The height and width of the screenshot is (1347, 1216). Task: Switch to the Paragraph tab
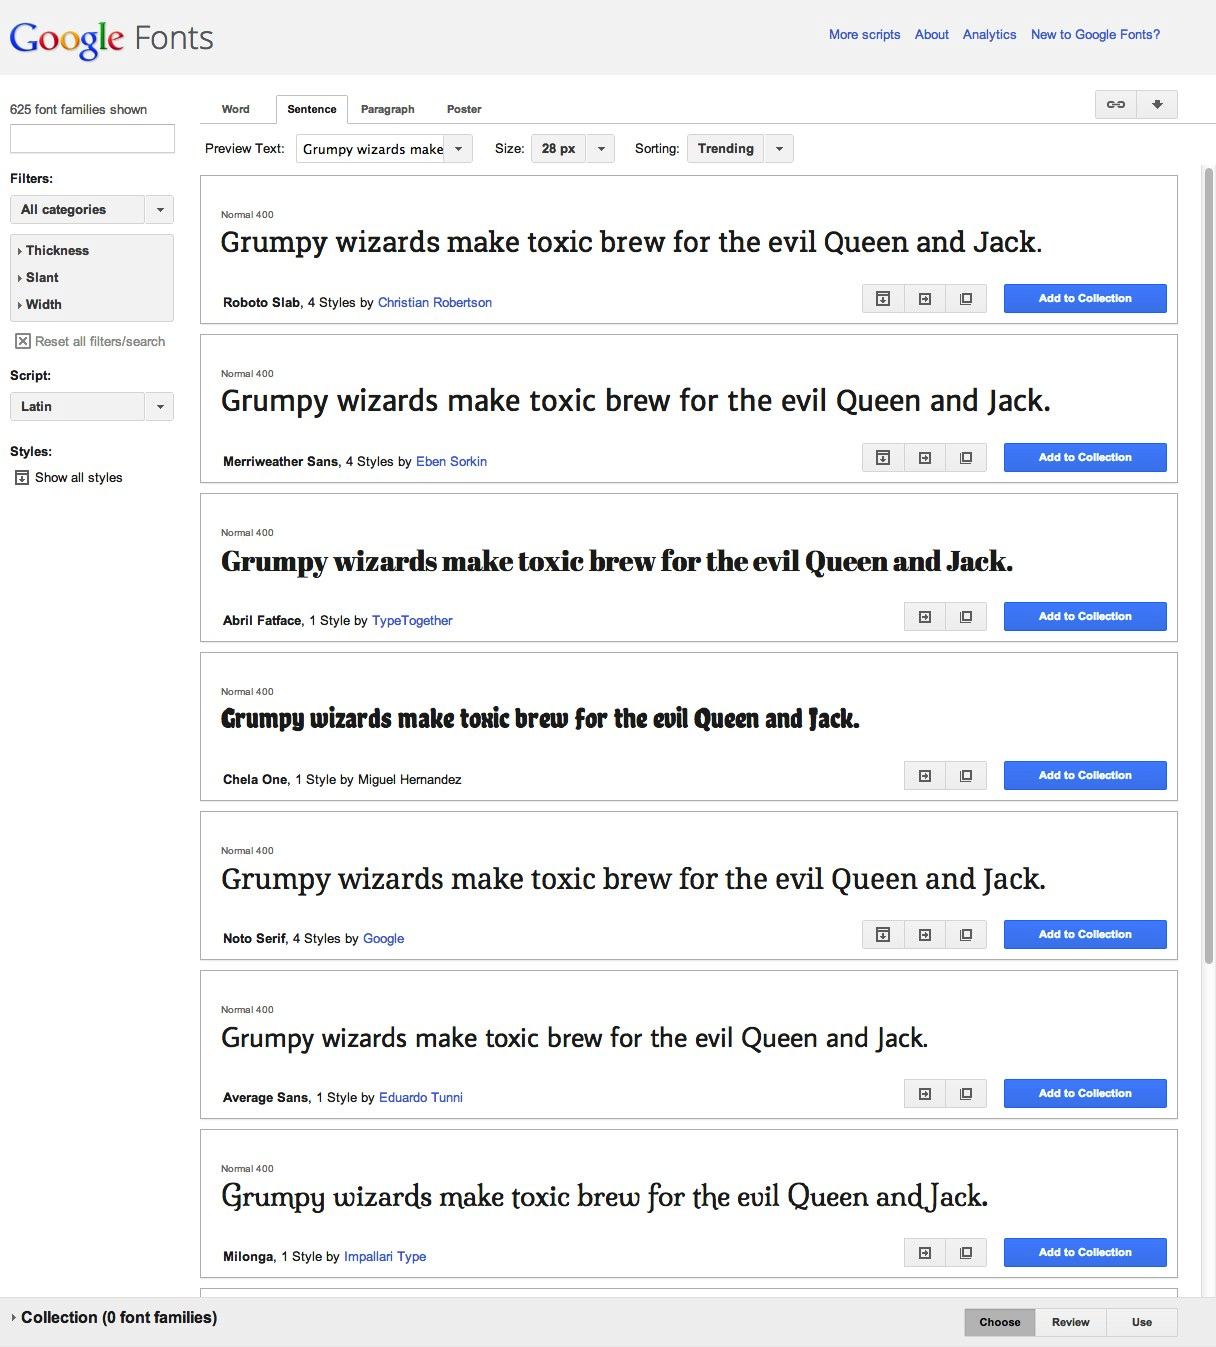[x=388, y=109]
